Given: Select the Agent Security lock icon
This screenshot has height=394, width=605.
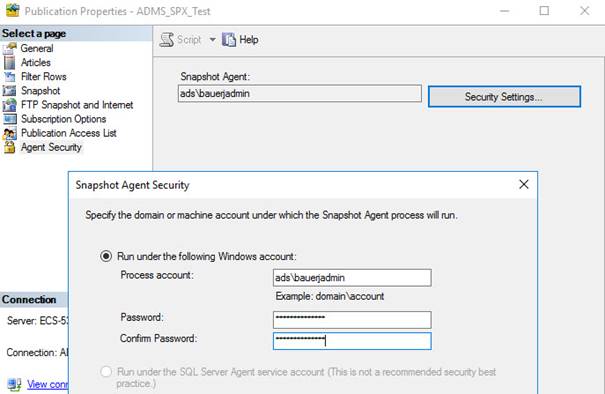Looking at the screenshot, I should 9,147.
